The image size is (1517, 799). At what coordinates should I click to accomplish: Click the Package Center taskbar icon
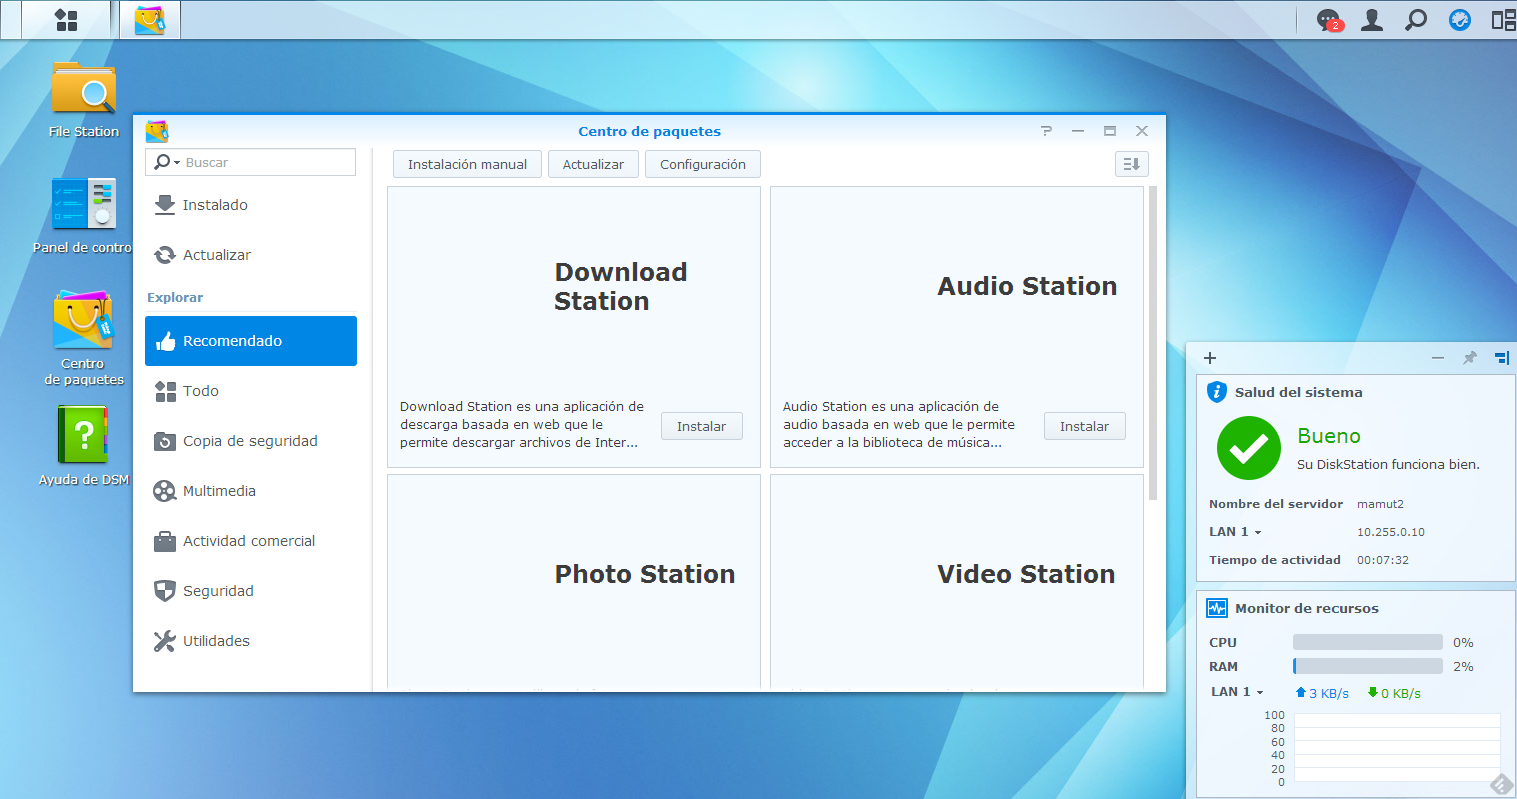pyautogui.click(x=150, y=20)
